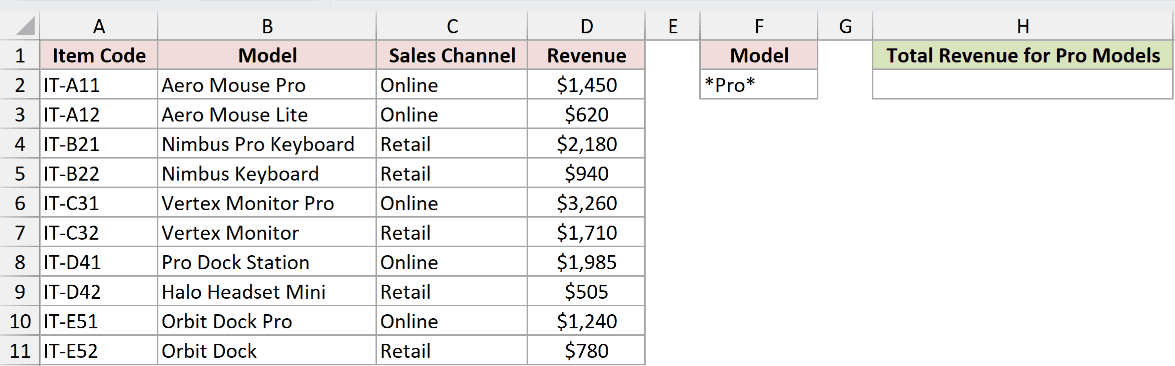The image size is (1175, 366).
Task: Select column B header
Action: 267,27
